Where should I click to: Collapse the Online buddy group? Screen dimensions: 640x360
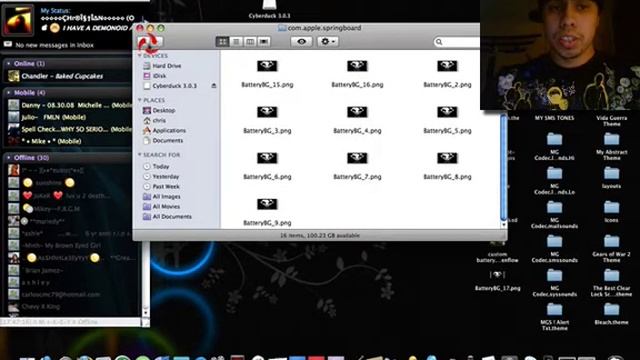[9, 64]
